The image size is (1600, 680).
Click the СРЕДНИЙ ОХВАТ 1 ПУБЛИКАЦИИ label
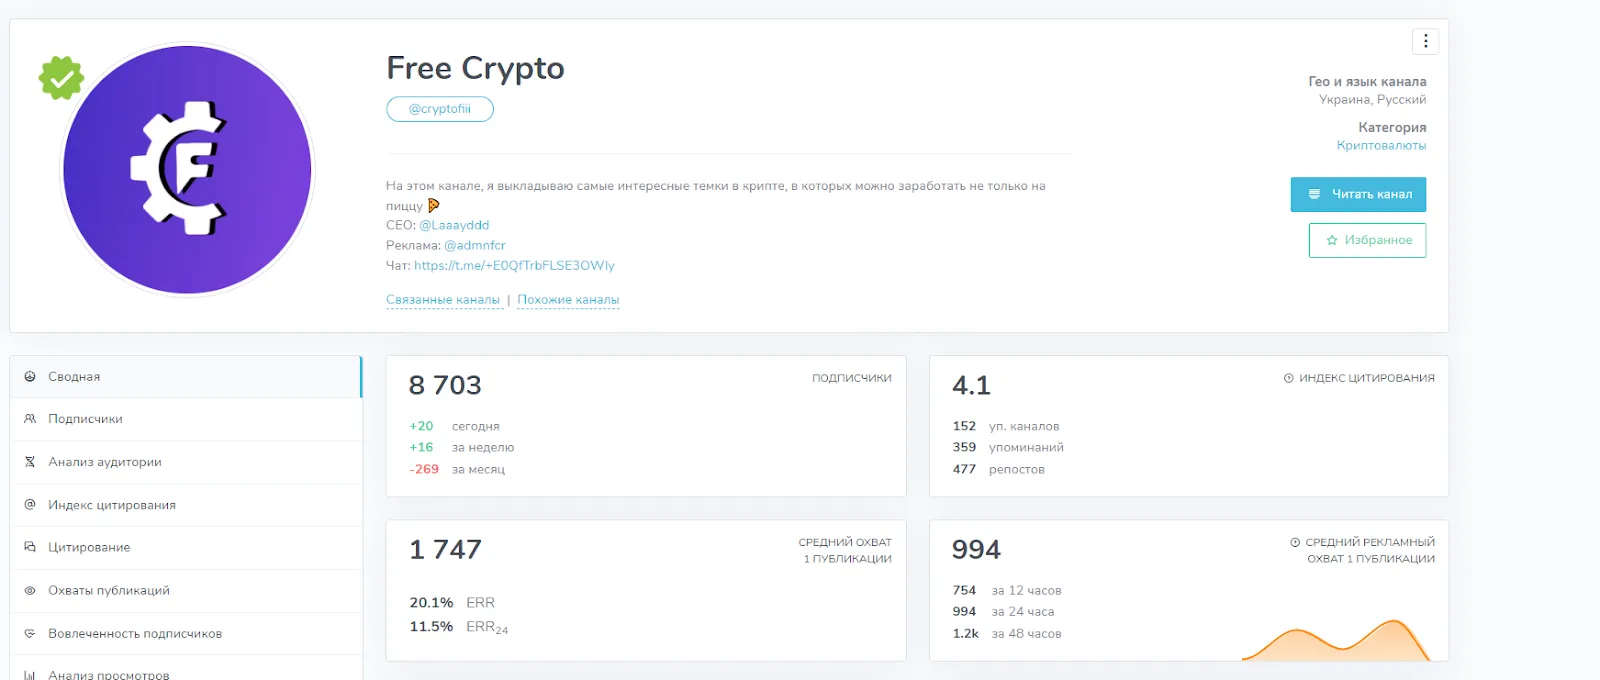click(845, 550)
